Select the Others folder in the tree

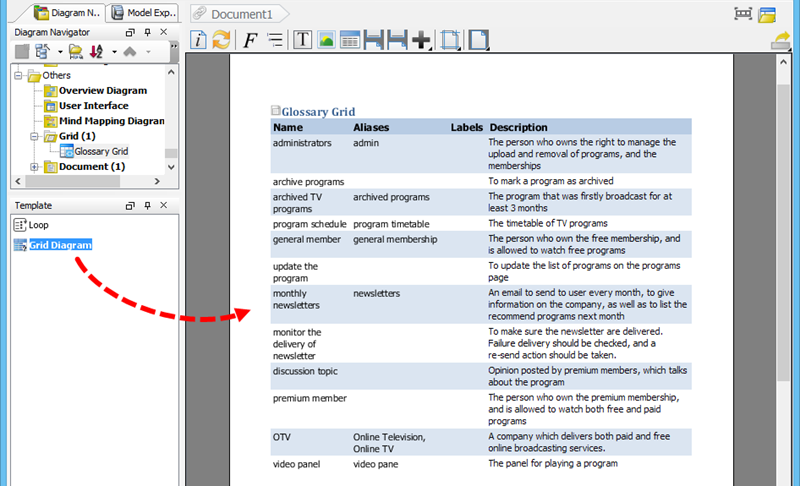pos(56,75)
